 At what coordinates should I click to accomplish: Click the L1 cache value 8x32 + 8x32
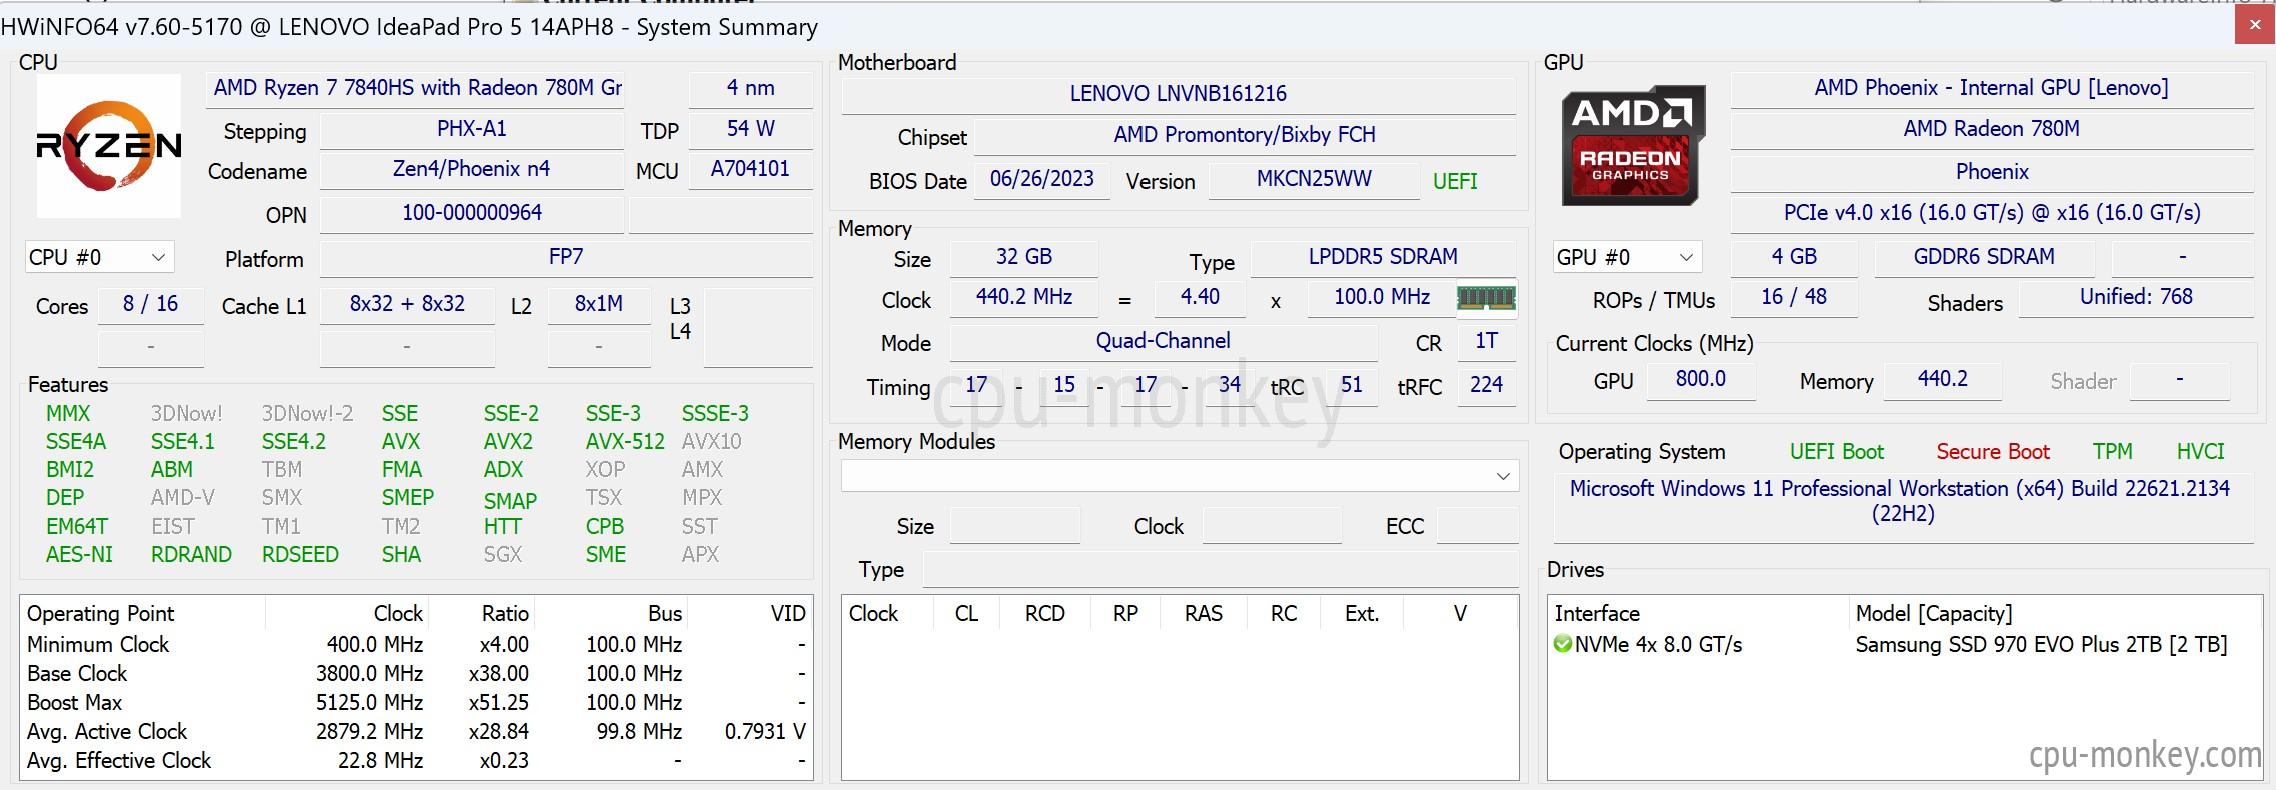[407, 304]
